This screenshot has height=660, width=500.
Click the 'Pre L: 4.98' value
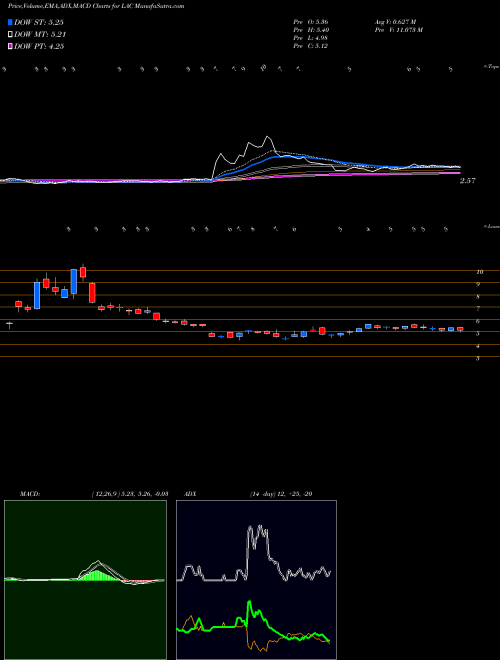coord(311,38)
